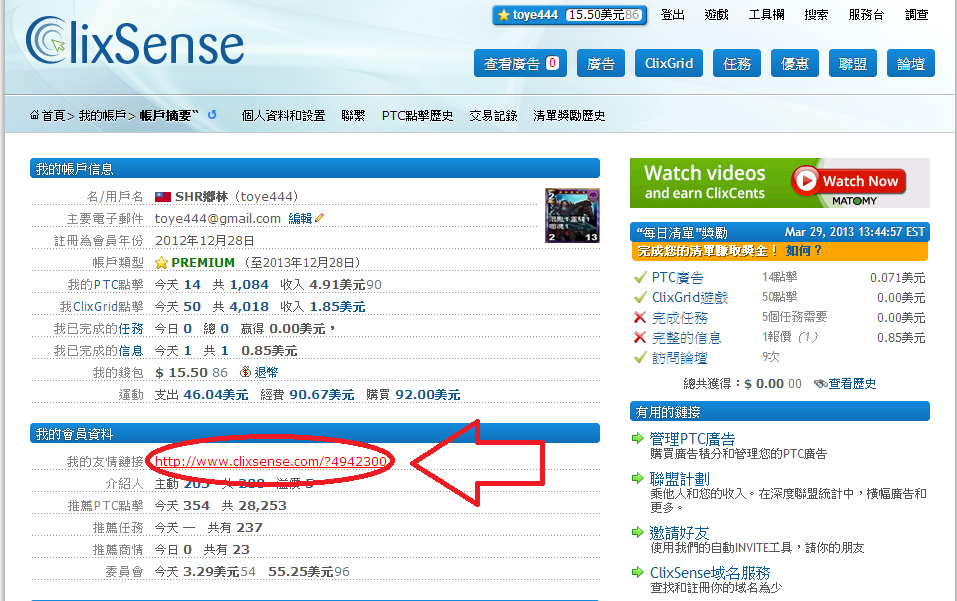The height and width of the screenshot is (601, 957).
Task: Open the 遊戲 menu
Action: point(717,15)
